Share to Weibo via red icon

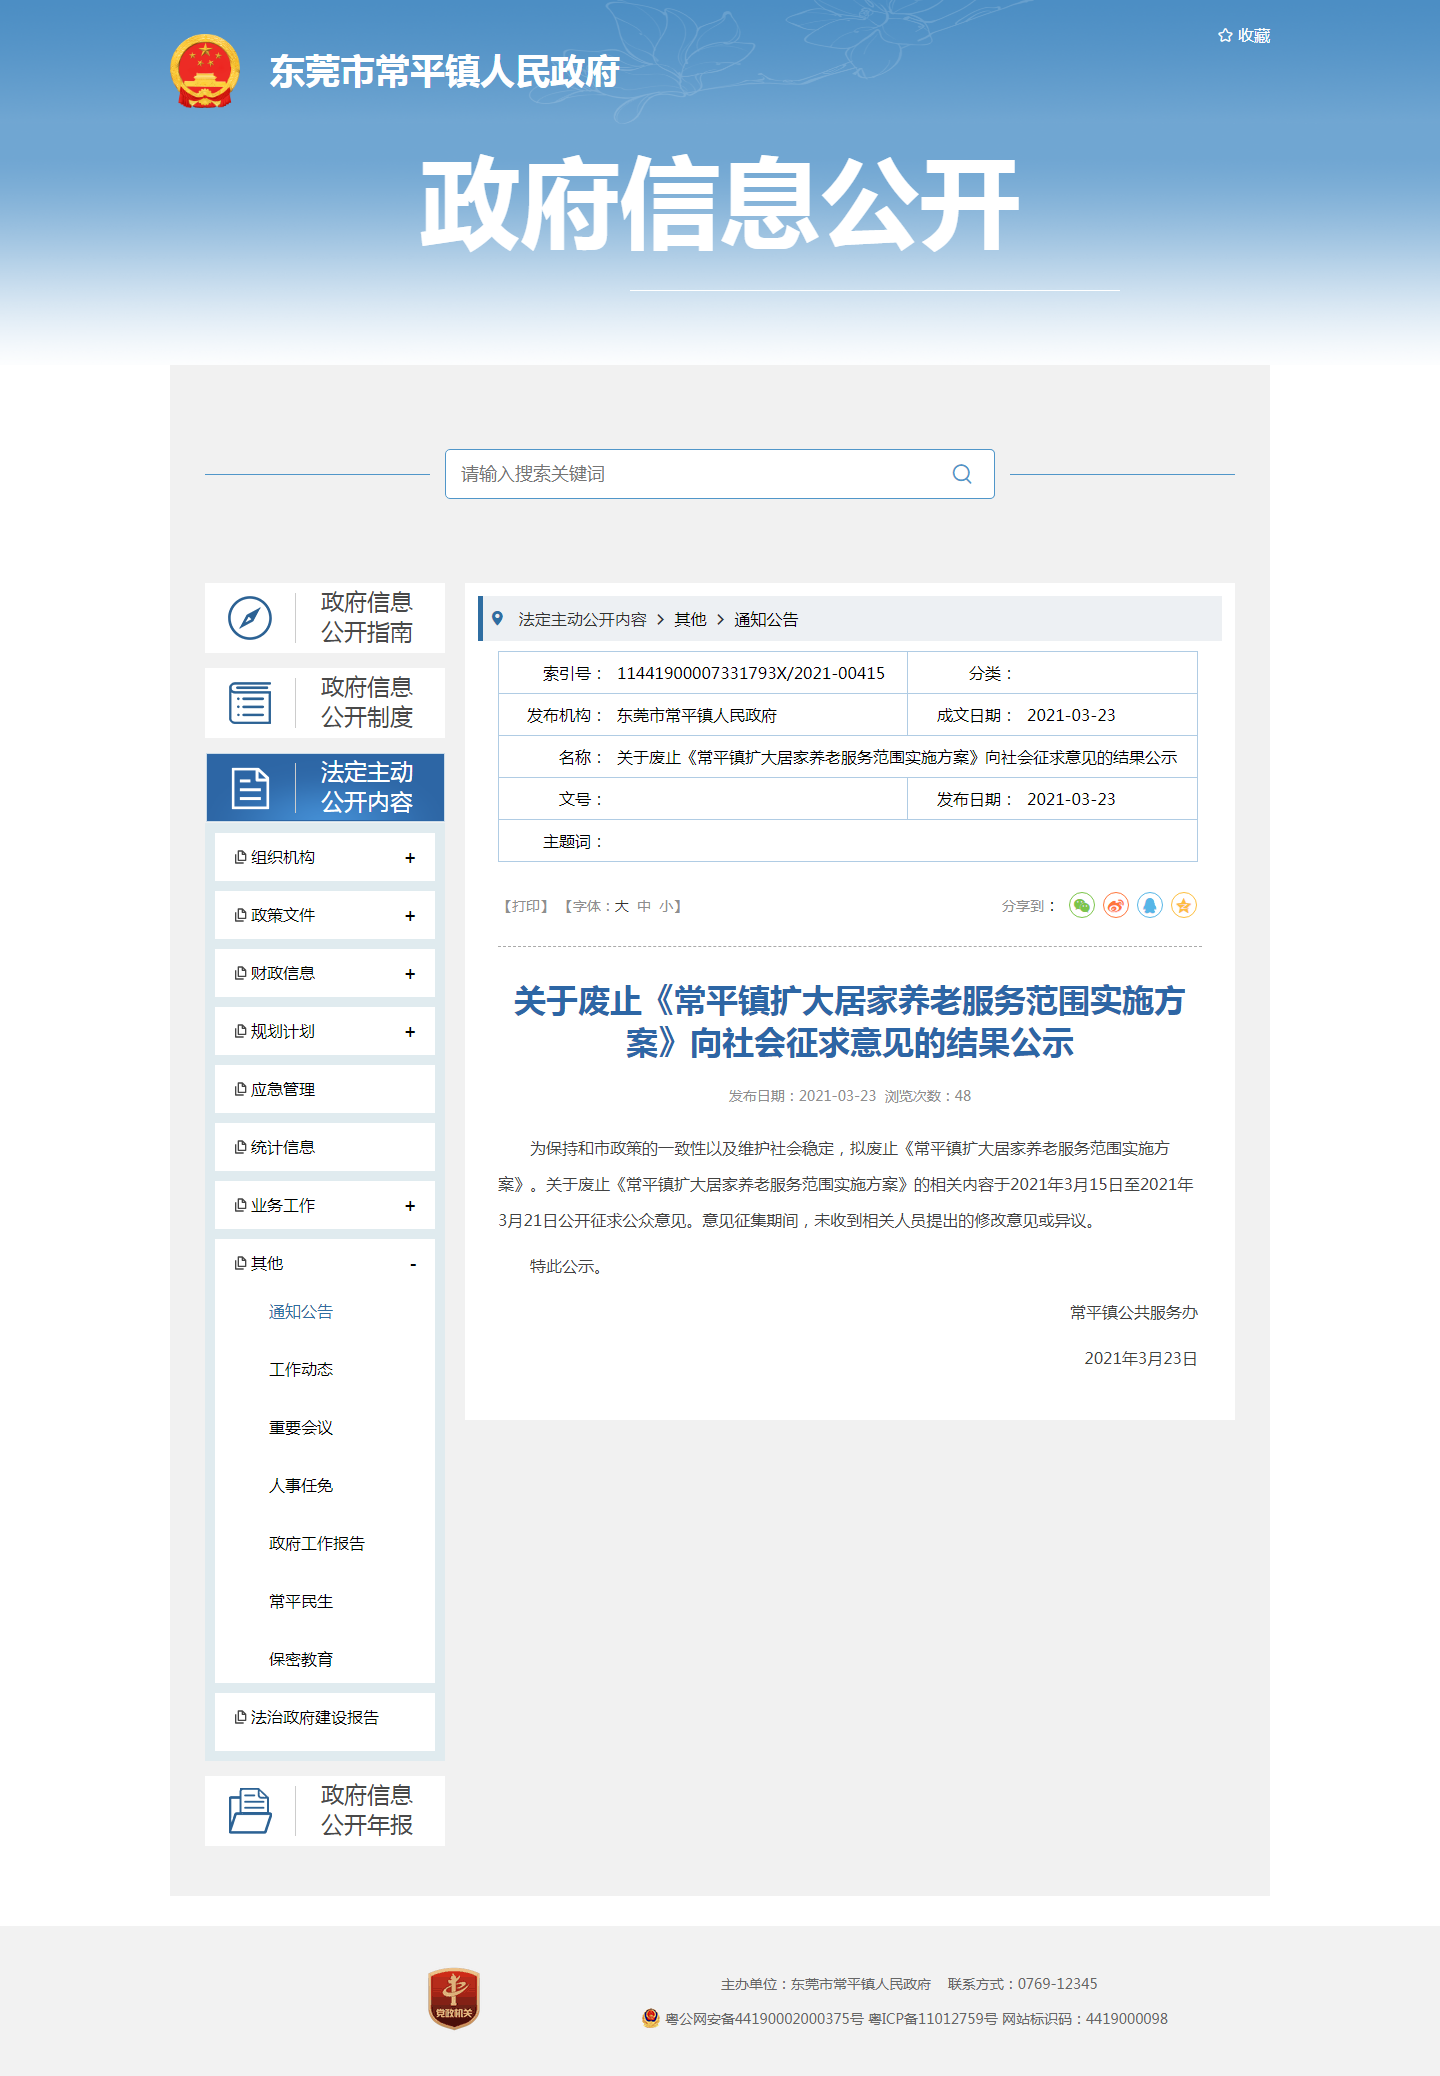(x=1116, y=906)
